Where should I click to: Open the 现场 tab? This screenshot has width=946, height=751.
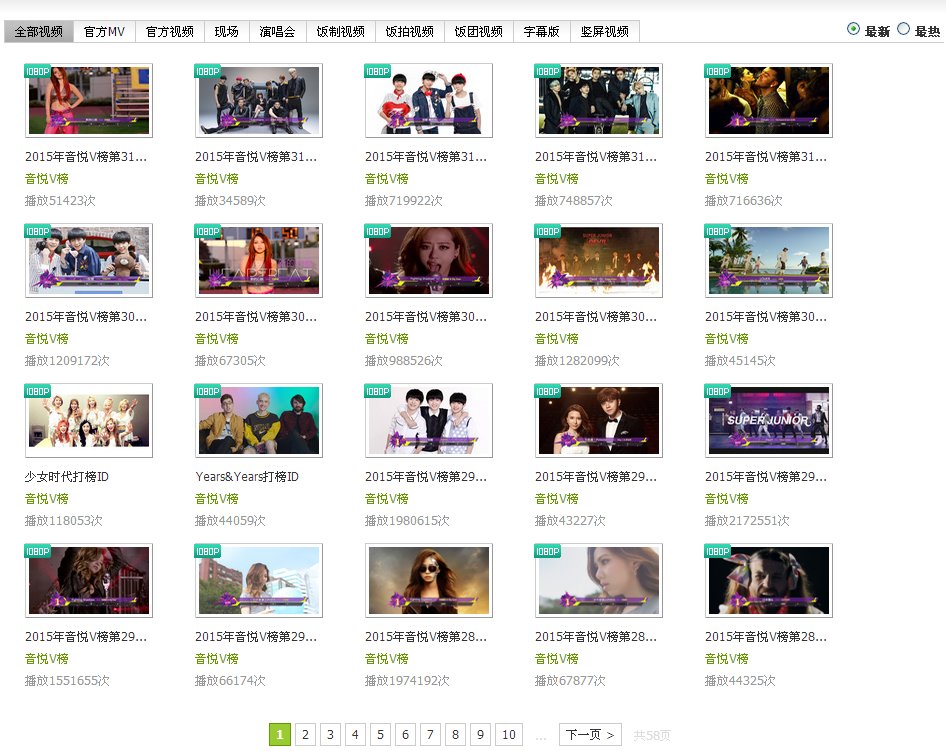click(x=225, y=31)
